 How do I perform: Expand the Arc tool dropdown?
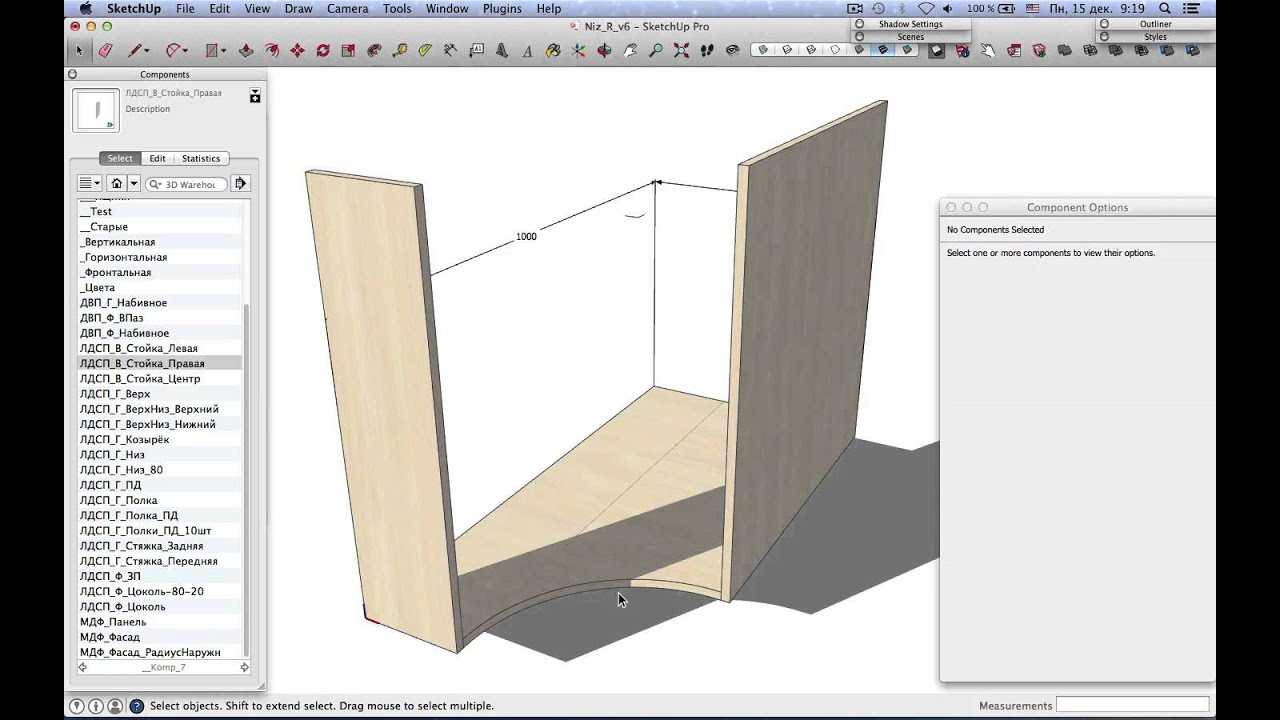click(185, 51)
